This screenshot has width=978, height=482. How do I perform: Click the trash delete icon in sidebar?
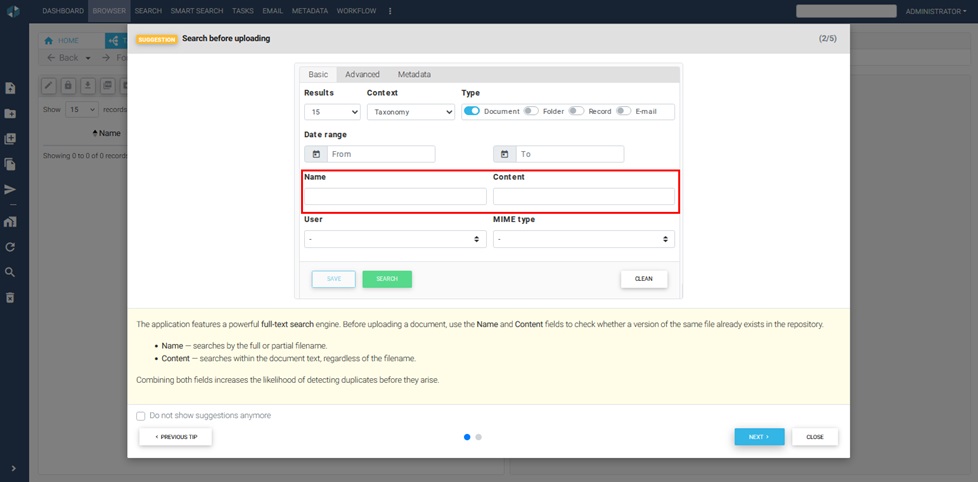pos(10,297)
